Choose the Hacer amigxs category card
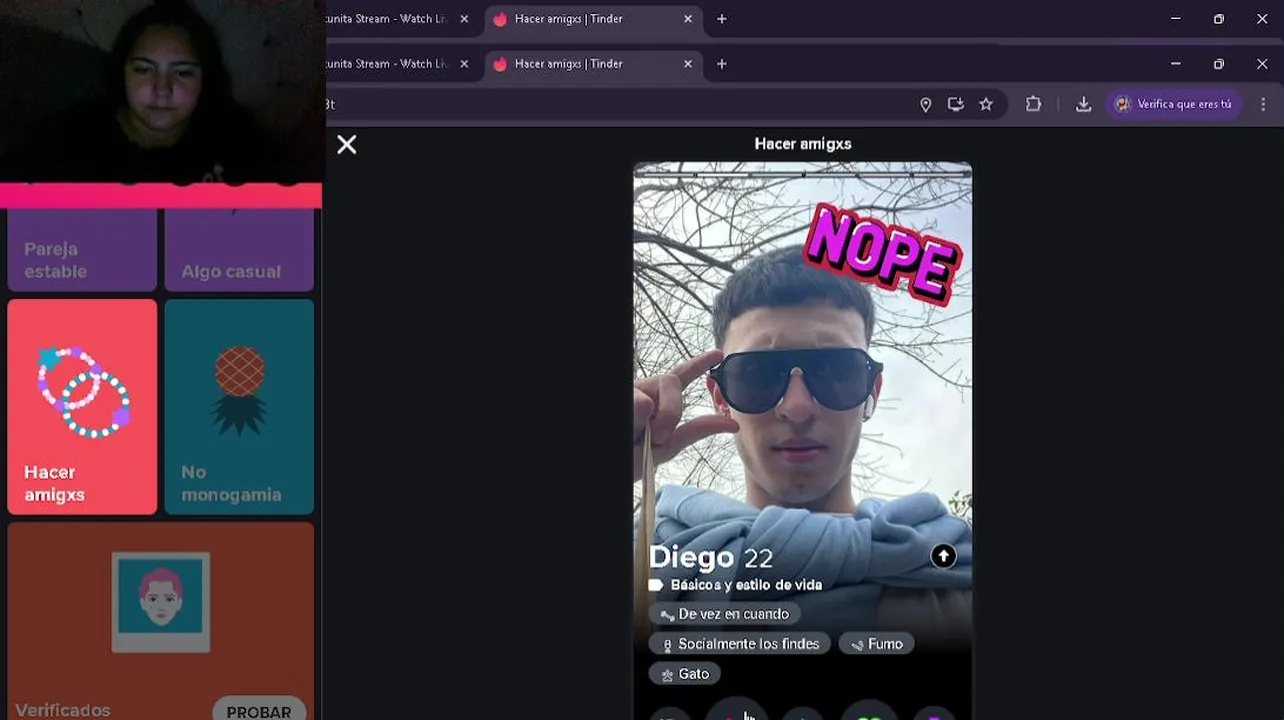The width and height of the screenshot is (1284, 720). point(82,407)
